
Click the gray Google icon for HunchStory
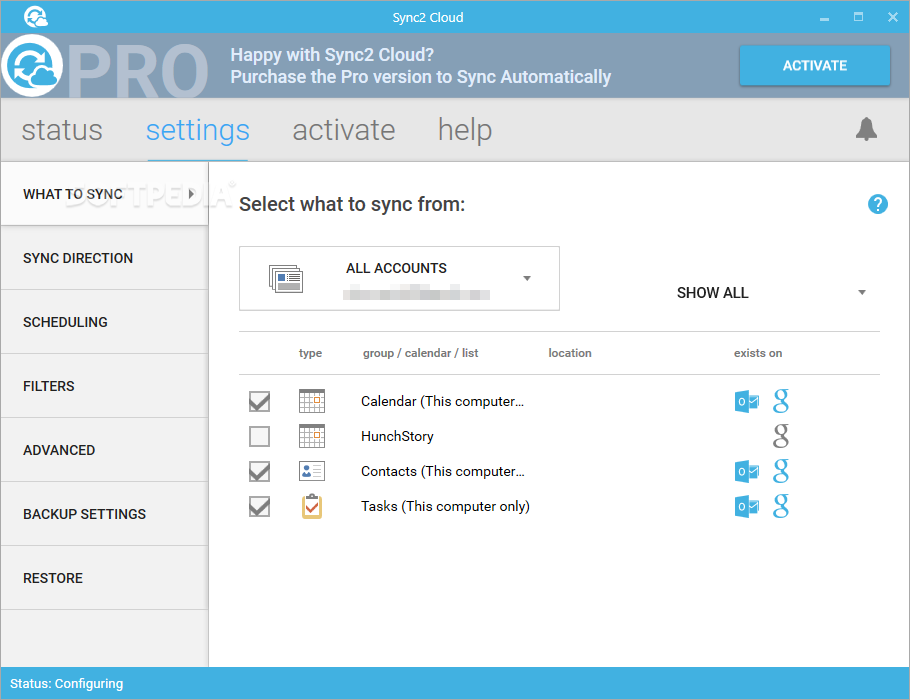[781, 436]
